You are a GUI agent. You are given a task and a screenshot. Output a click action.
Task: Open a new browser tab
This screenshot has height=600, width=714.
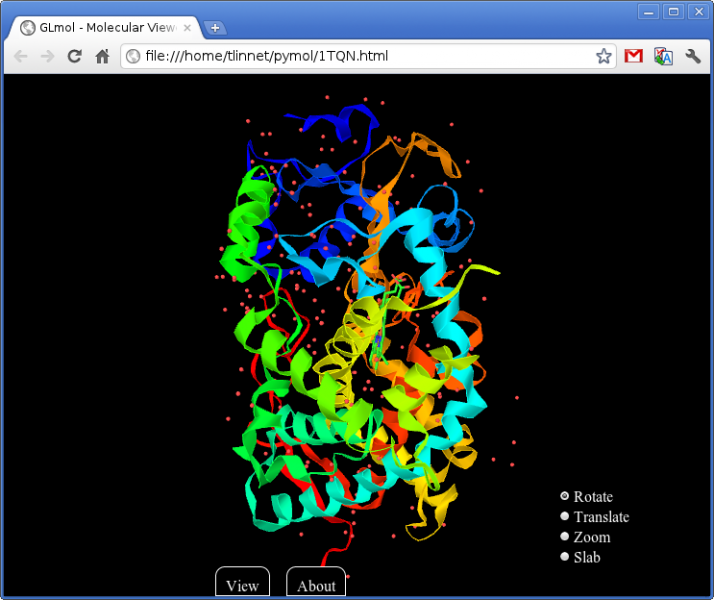tap(215, 27)
